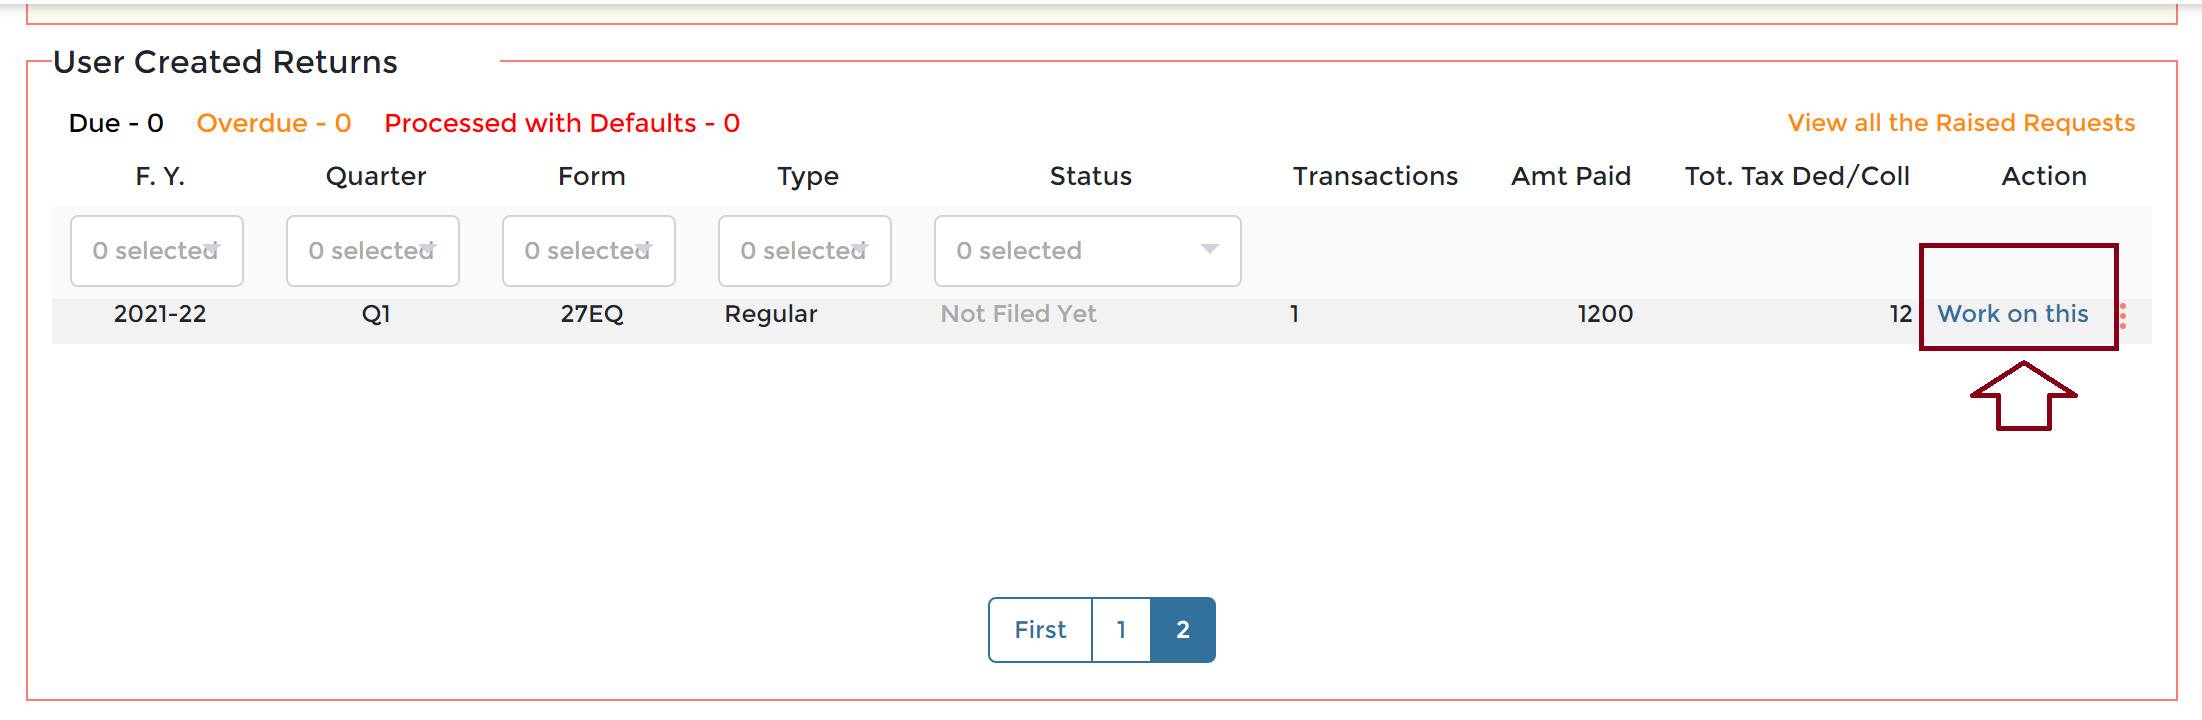The height and width of the screenshot is (720, 2202).
Task: Open three-dot options menu beside Work on this
Action: pyautogui.click(x=2123, y=316)
